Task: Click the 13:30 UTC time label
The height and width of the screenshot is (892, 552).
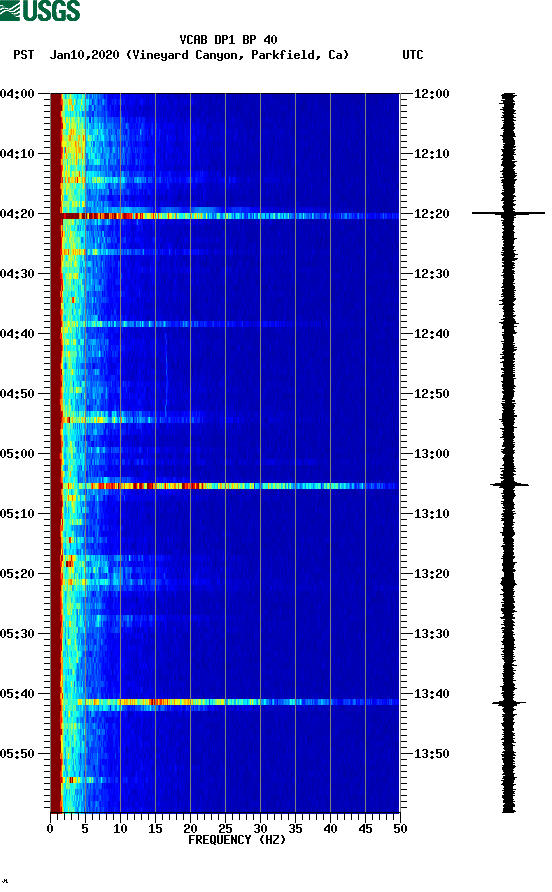Action: (431, 634)
